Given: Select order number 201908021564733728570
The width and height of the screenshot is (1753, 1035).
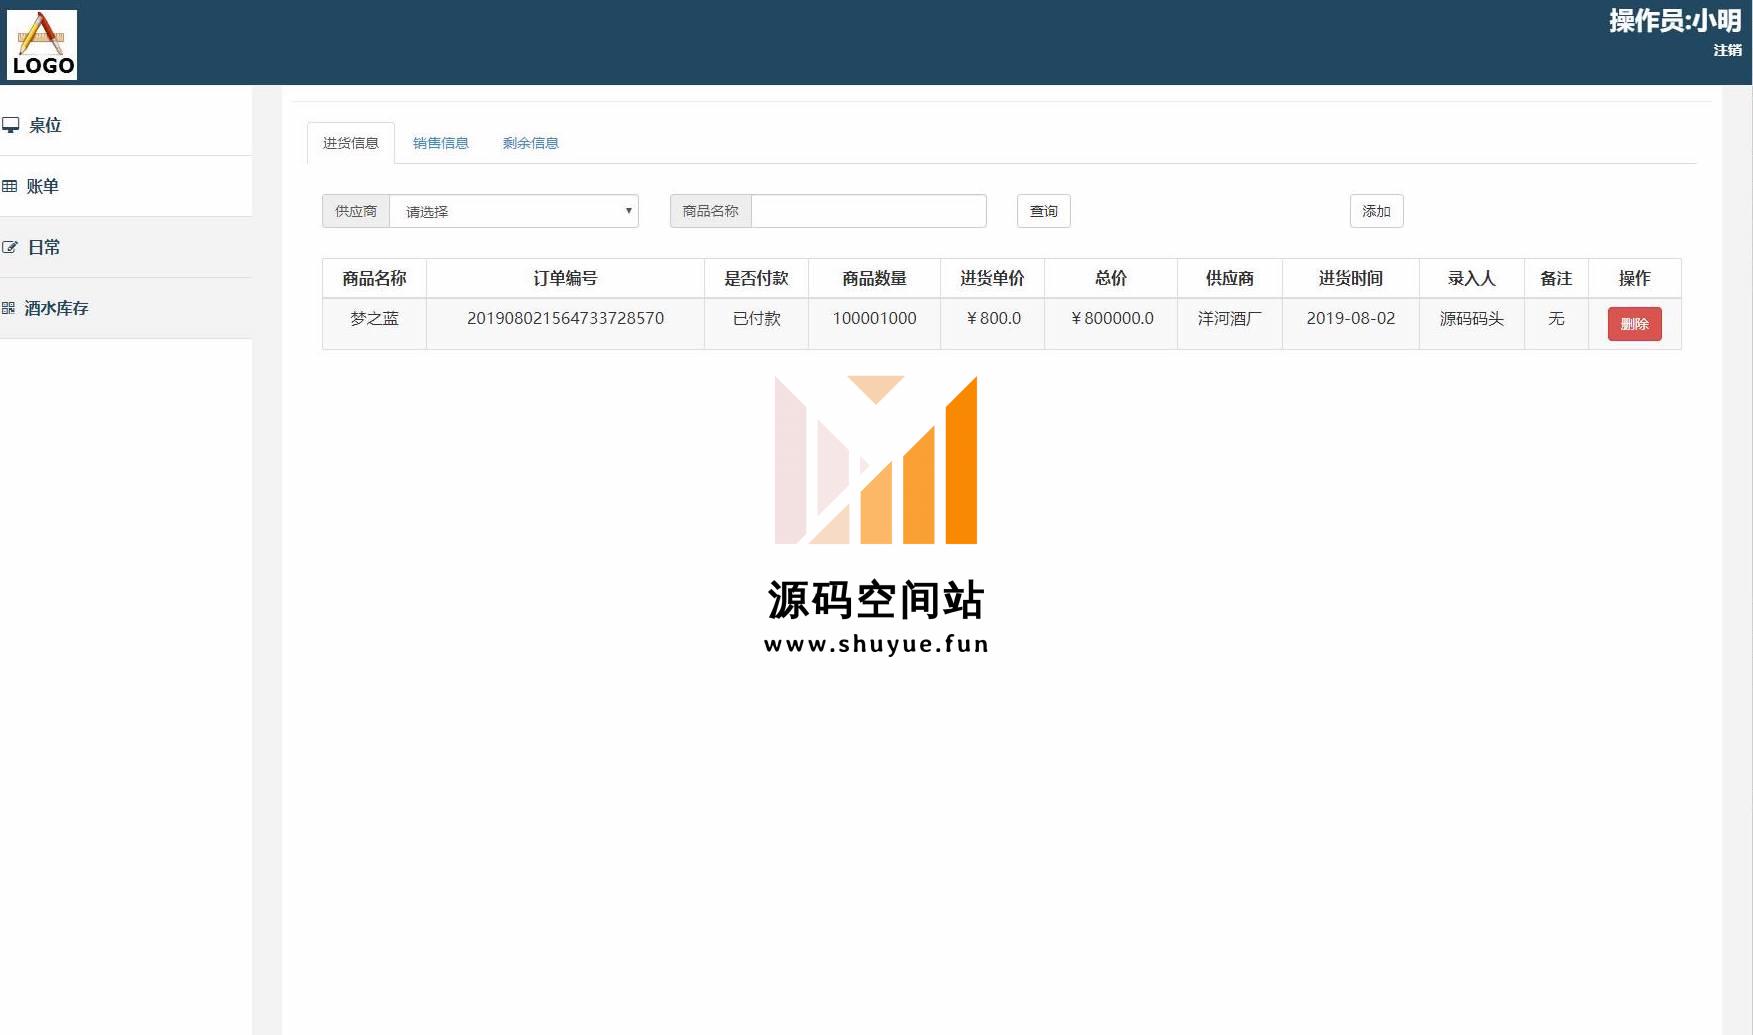Looking at the screenshot, I should (x=566, y=324).
